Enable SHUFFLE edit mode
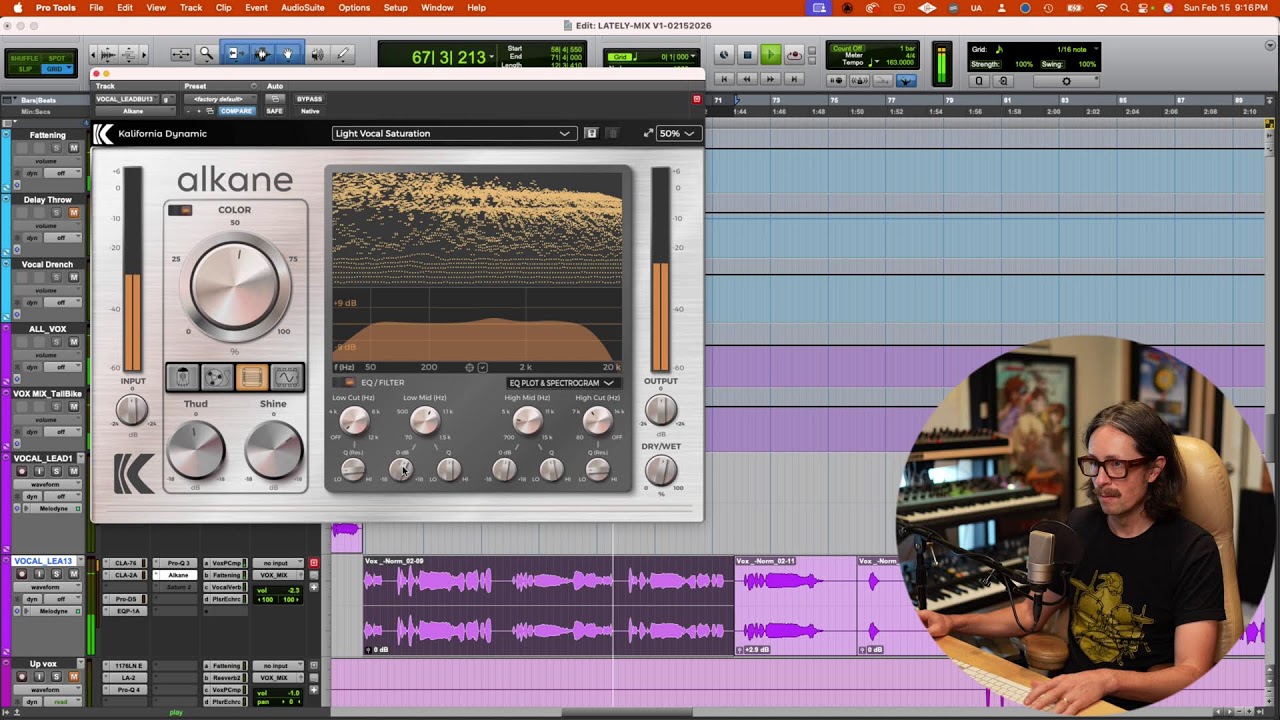Image resolution: width=1280 pixels, height=720 pixels. [26, 60]
